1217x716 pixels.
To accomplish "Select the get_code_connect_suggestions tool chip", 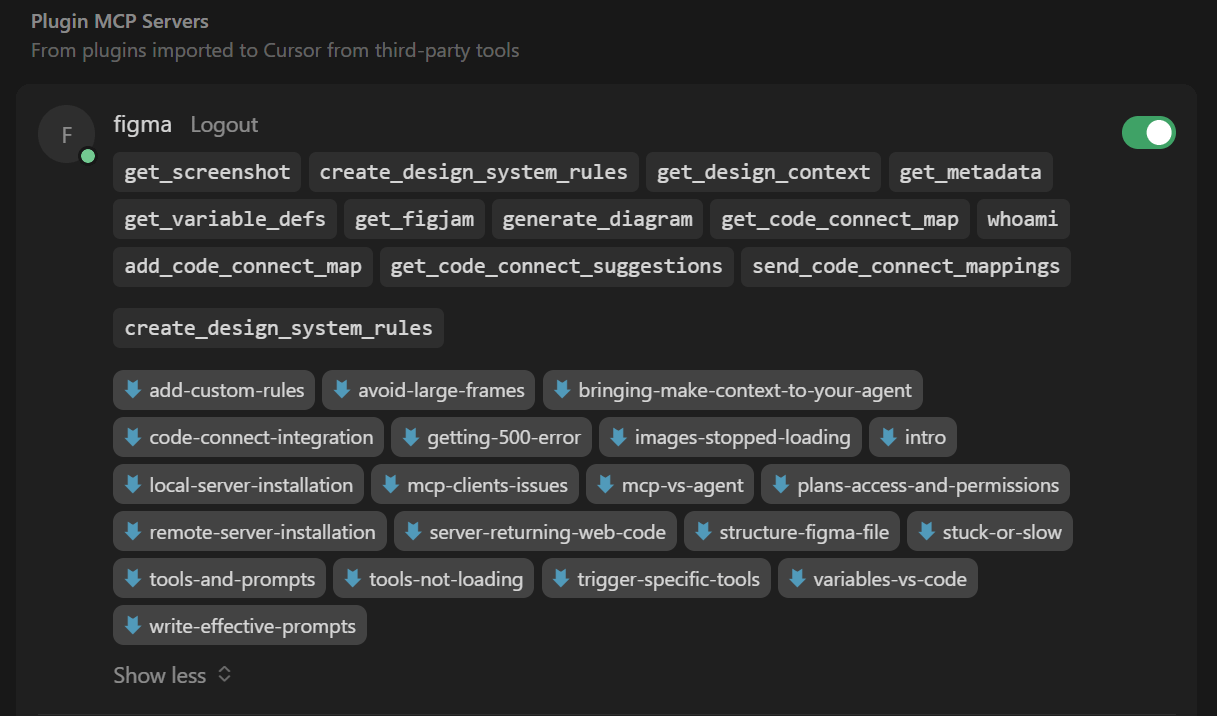I will pyautogui.click(x=556, y=266).
